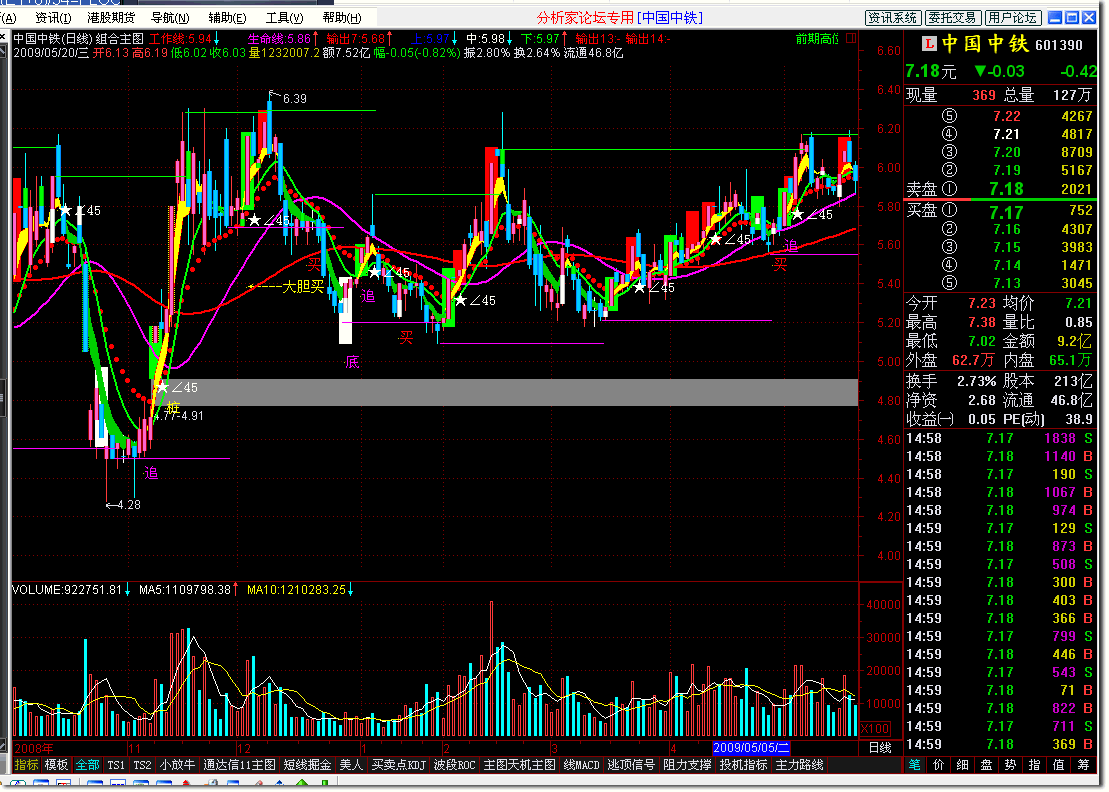Click the 日线 period button
The width and height of the screenshot is (1109, 792).
click(880, 748)
